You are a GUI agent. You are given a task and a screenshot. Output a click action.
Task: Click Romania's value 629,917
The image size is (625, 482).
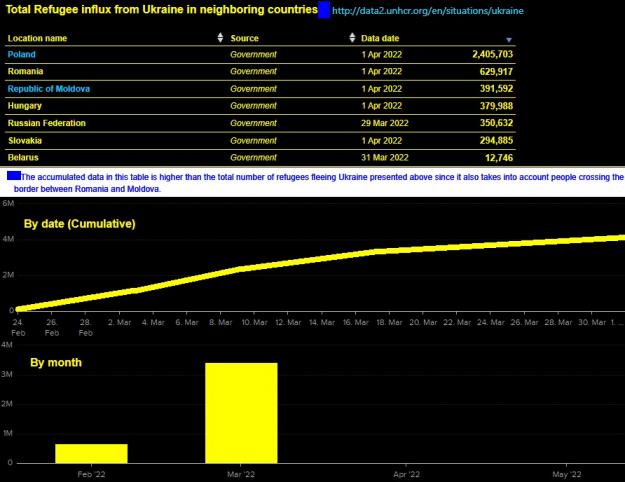[496, 72]
